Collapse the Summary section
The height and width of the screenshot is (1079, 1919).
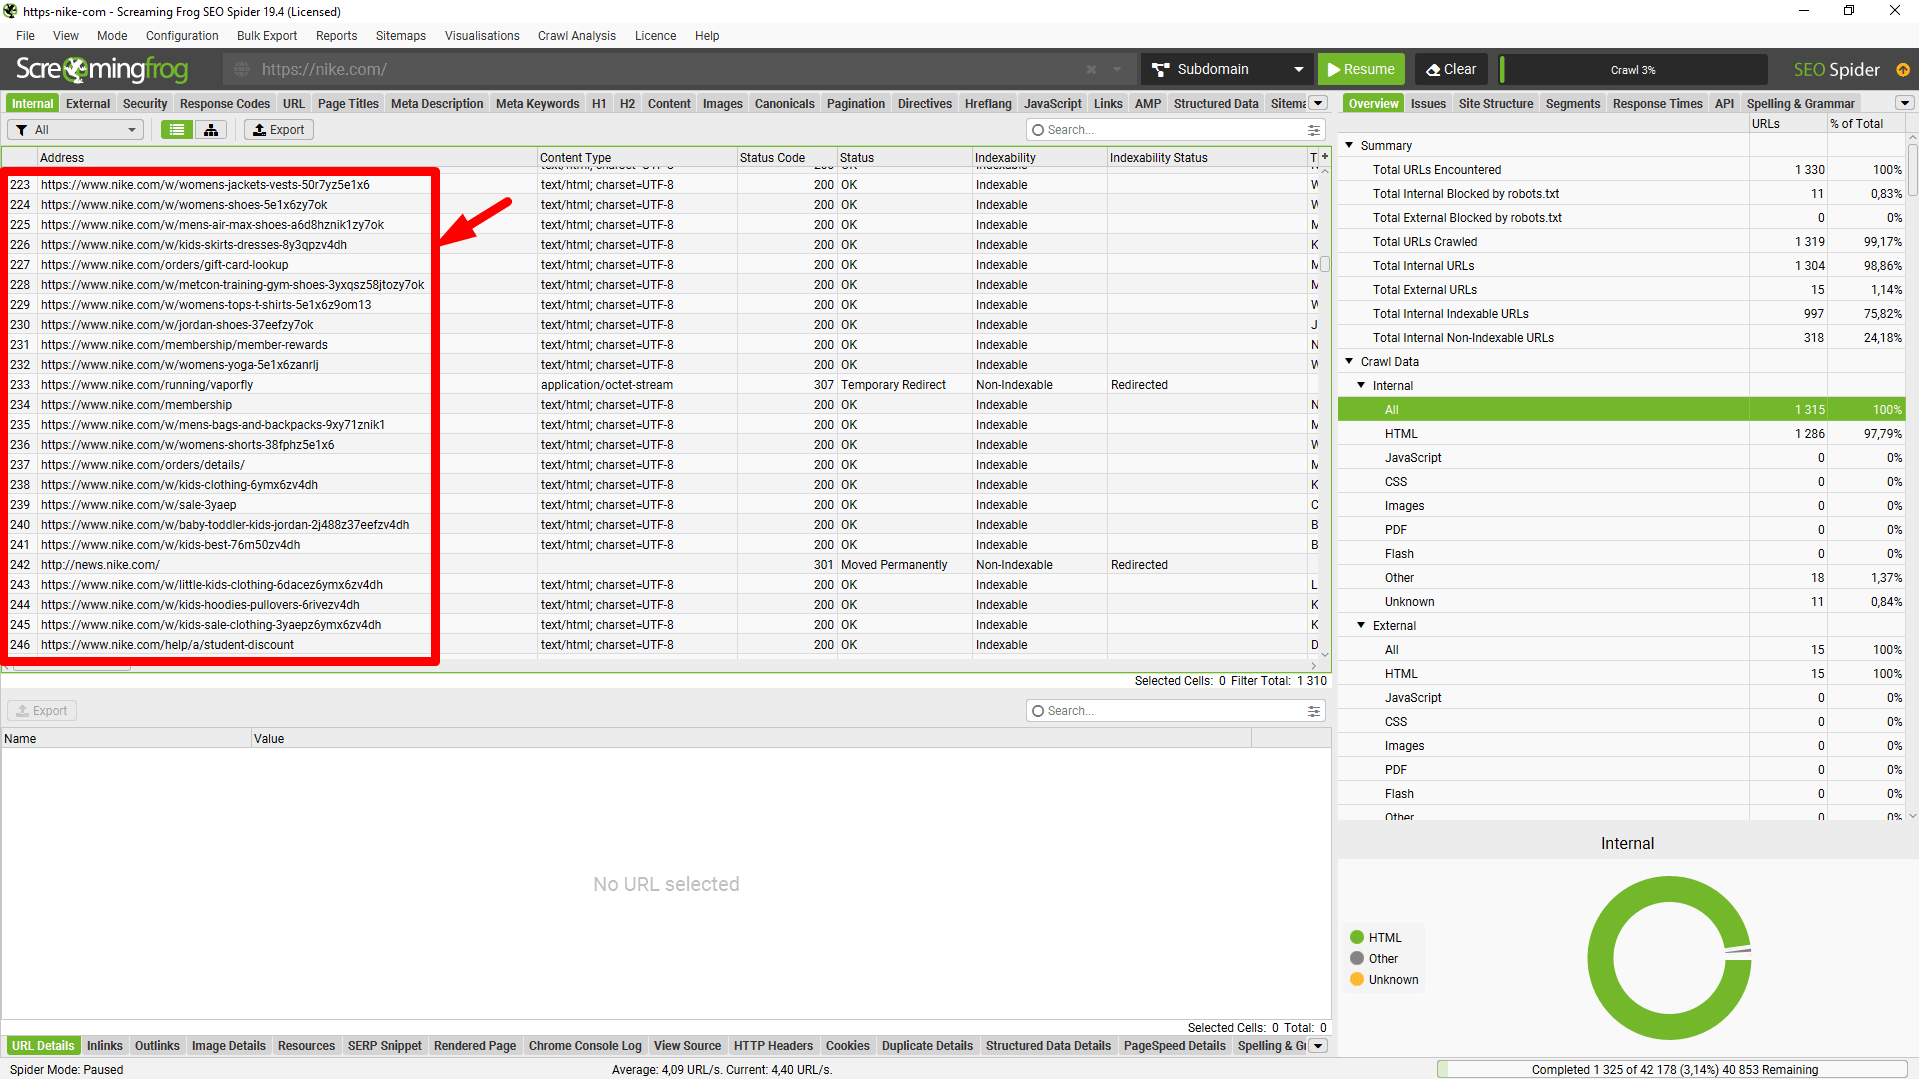point(1349,145)
